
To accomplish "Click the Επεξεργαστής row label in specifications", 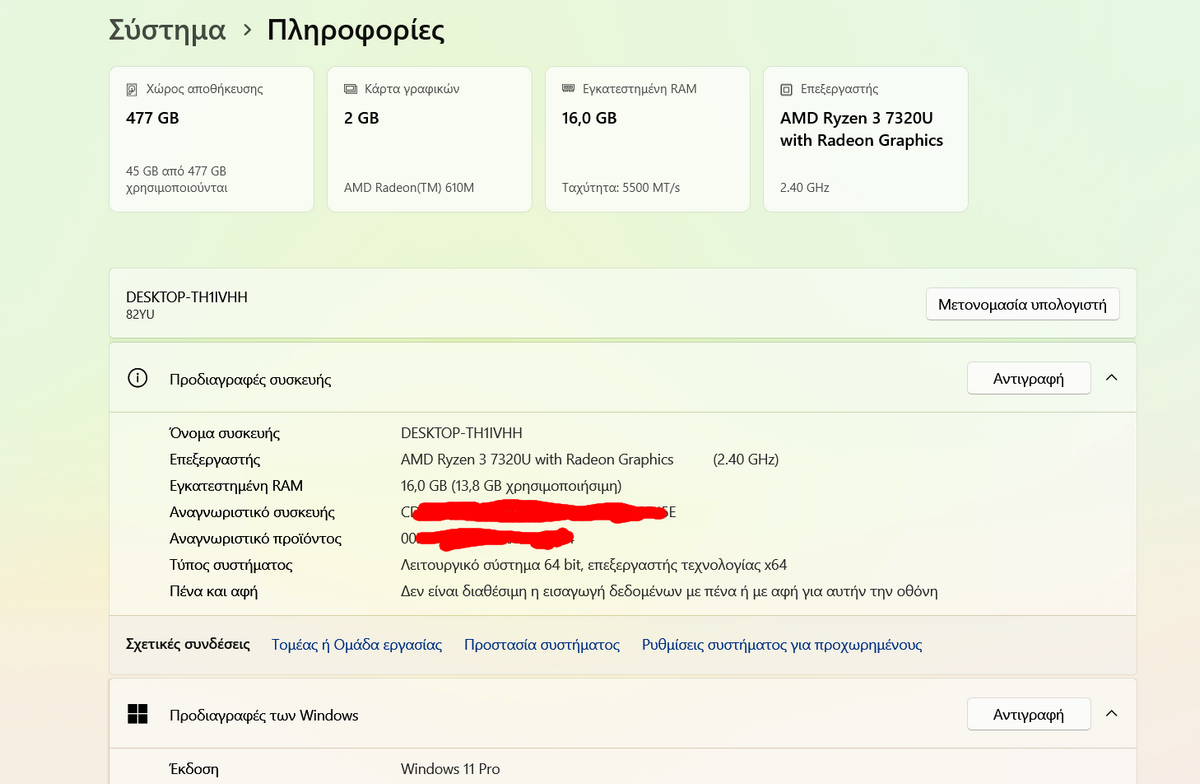I will pos(215,459).
